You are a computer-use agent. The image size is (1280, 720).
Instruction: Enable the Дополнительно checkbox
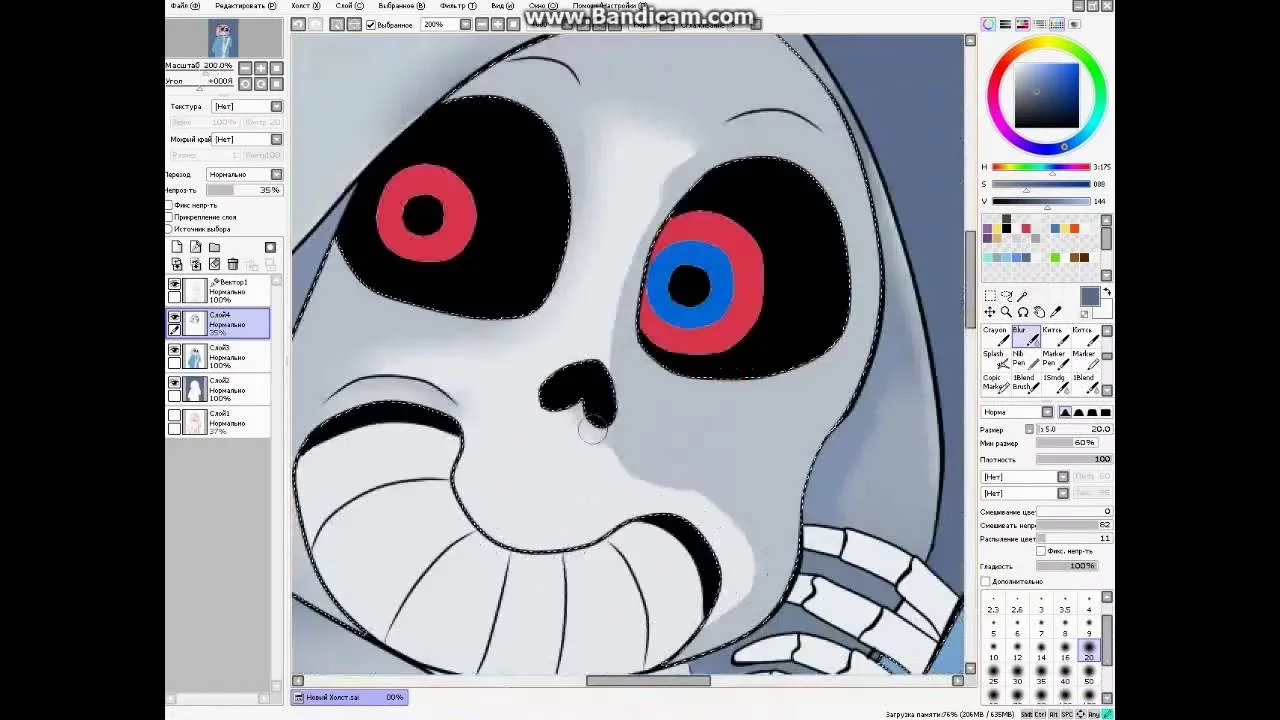986,581
